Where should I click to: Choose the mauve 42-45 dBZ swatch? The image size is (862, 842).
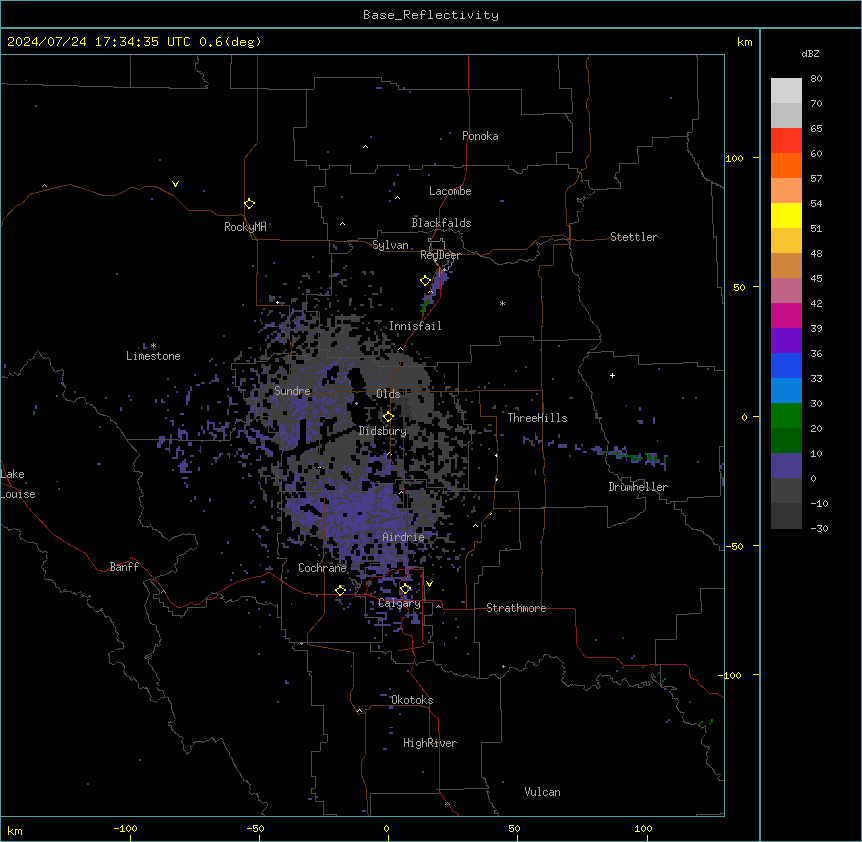(x=786, y=290)
